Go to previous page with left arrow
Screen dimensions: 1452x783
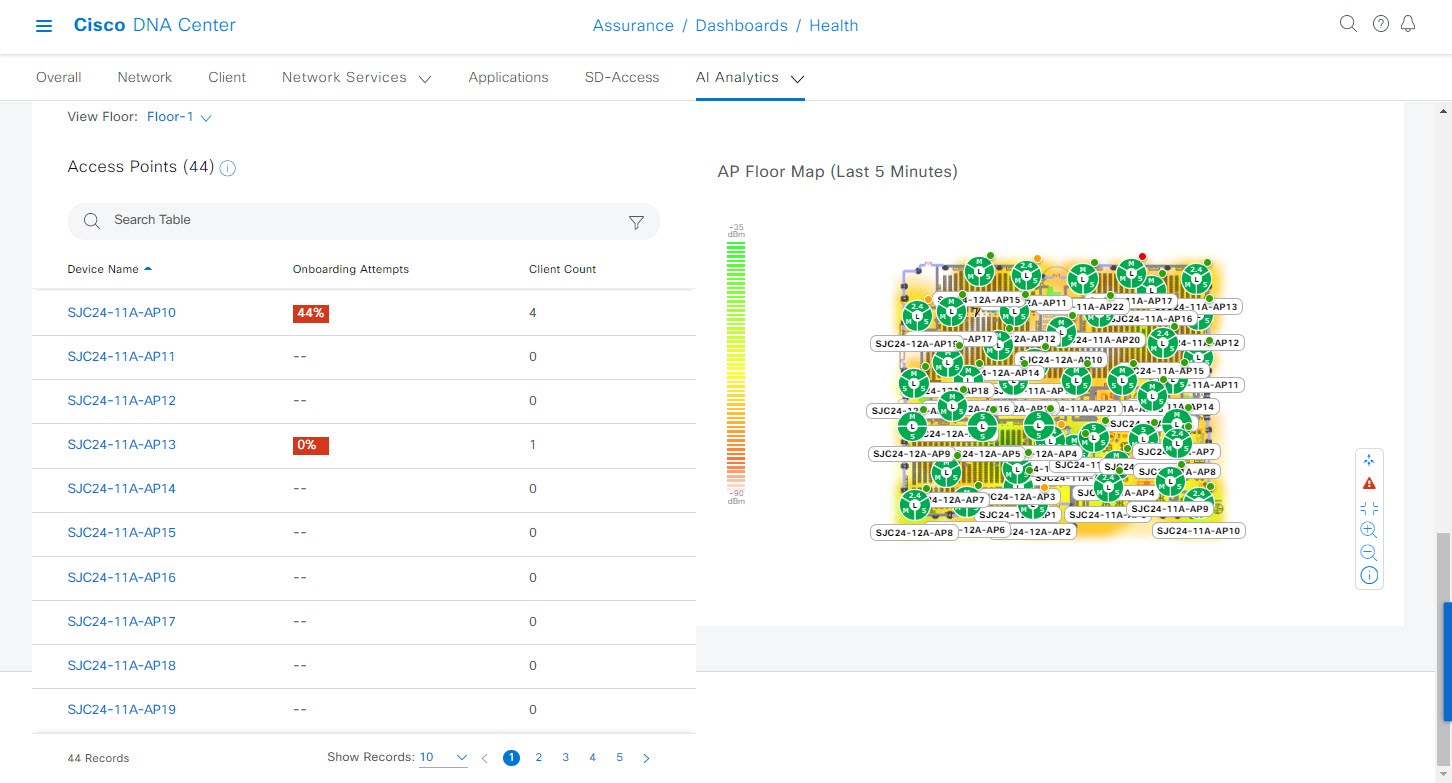click(x=485, y=758)
